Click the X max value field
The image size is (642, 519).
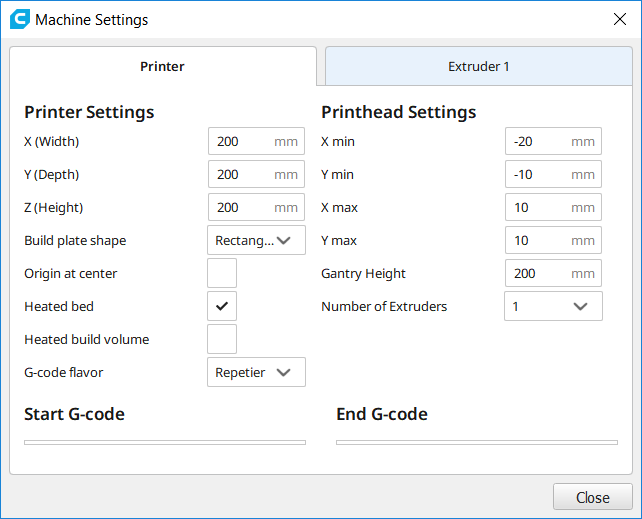(540, 207)
